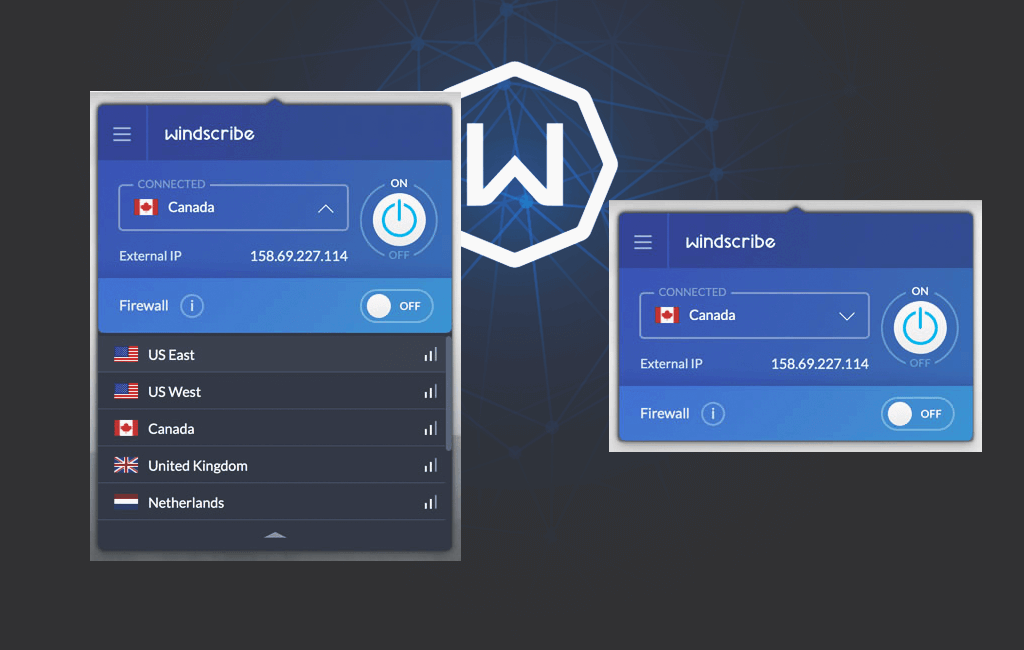Click CONNECTED status label in left panel
This screenshot has width=1024, height=650.
(171, 184)
